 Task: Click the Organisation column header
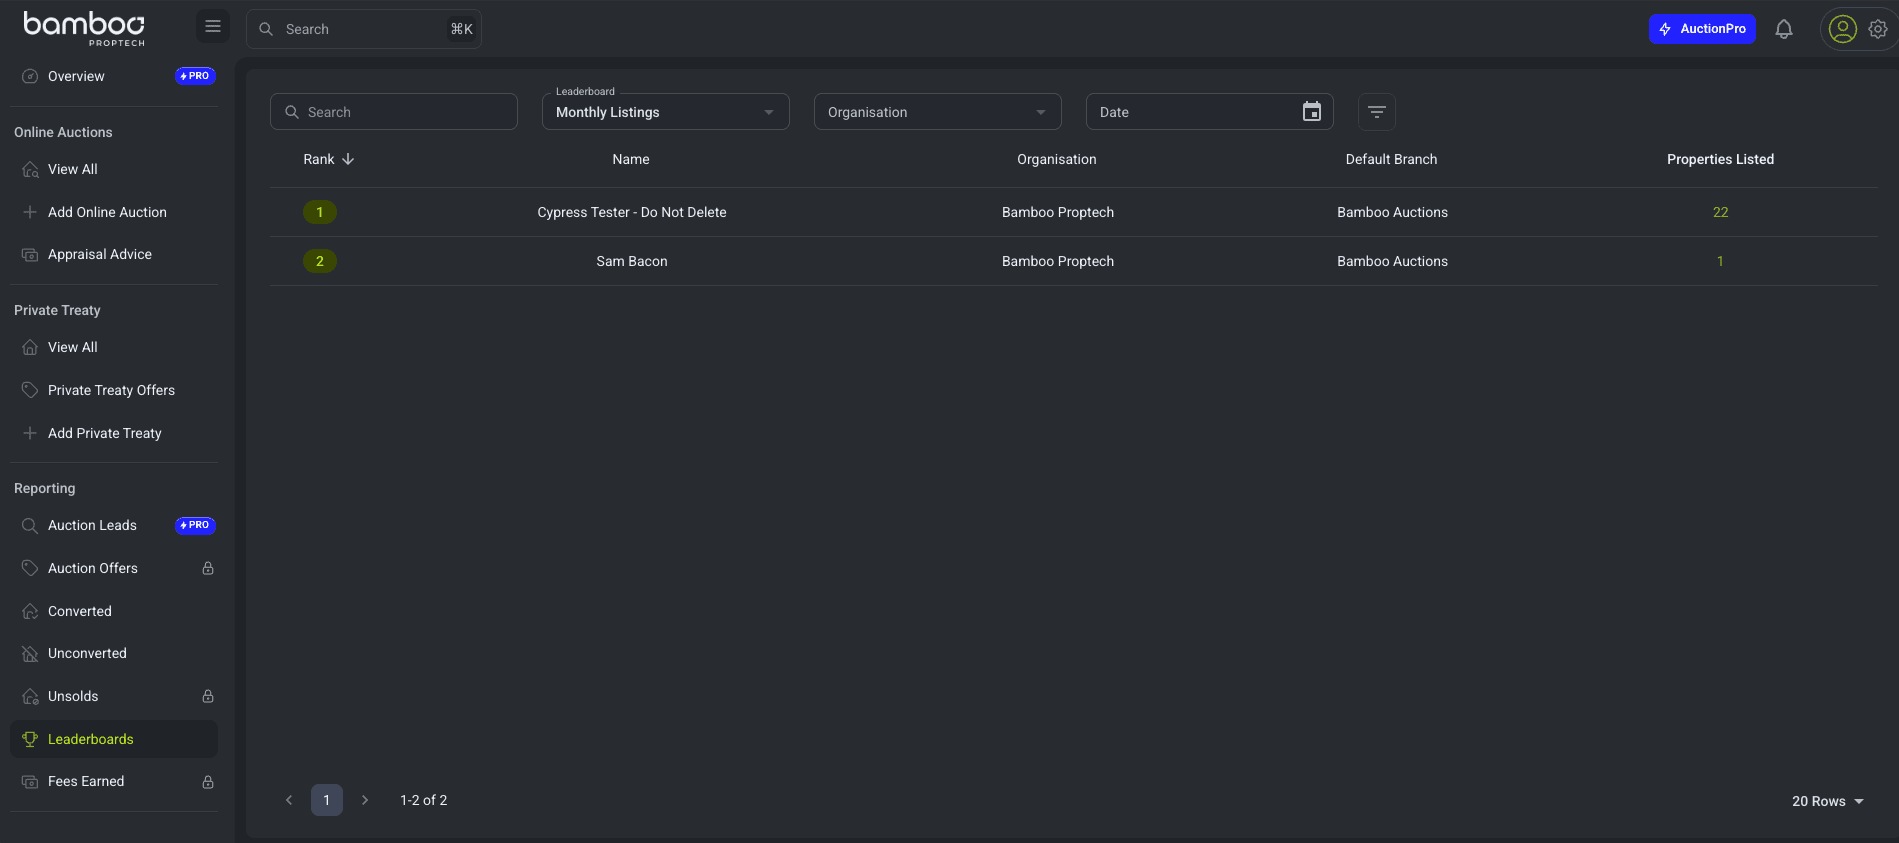coord(1057,159)
